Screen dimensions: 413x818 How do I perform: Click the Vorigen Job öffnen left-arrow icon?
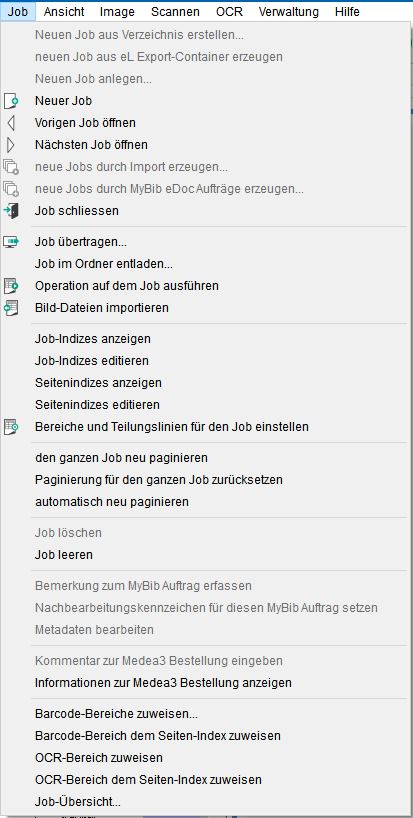11,123
